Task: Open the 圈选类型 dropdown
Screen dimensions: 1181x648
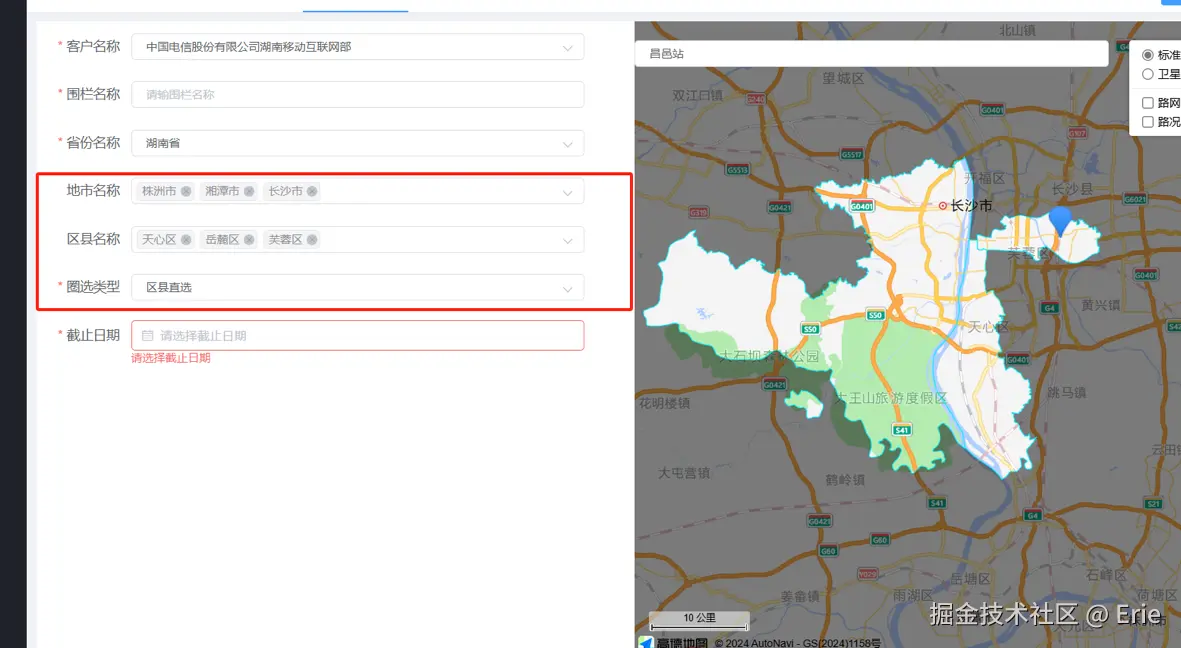Action: 568,287
